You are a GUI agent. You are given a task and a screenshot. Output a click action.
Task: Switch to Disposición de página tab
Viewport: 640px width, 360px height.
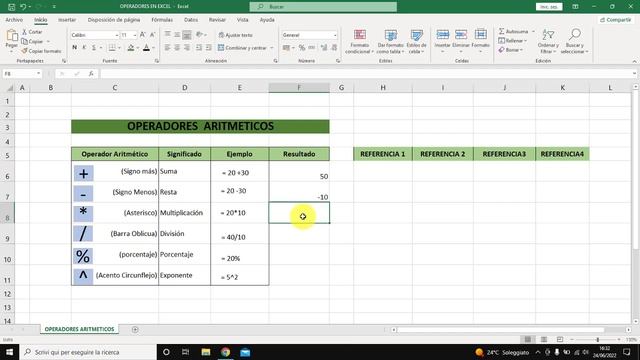(x=114, y=20)
